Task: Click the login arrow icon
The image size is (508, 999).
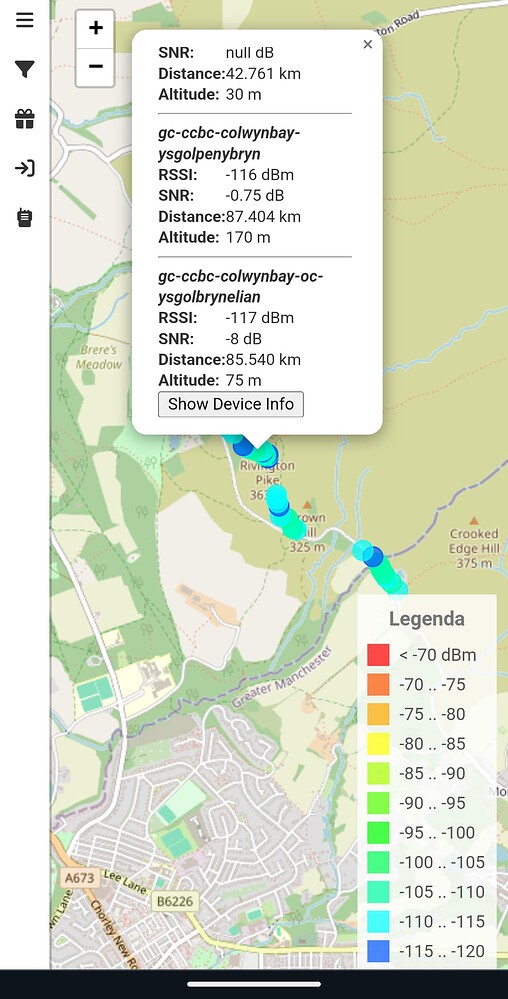Action: click(x=25, y=168)
